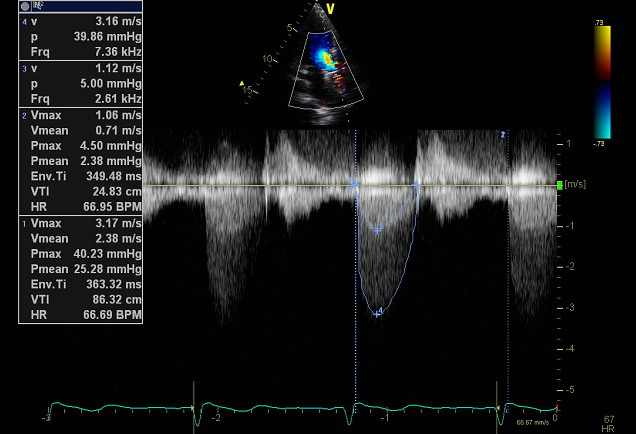The width and height of the screenshot is (636, 434).
Task: Click the trace end cross on the baseline
Action: [x=417, y=185]
